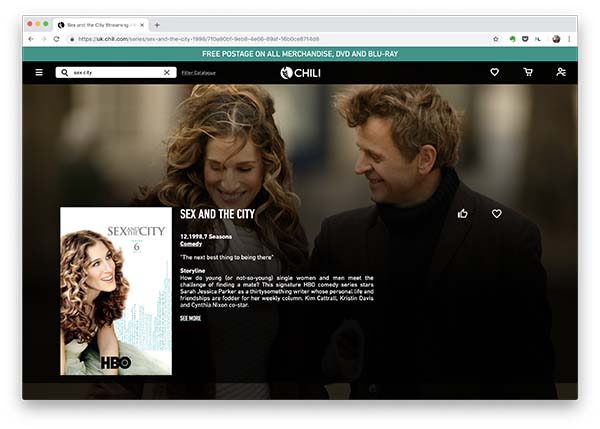This screenshot has height=429, width=600.
Task: Bookmark the page with the star icon
Action: 496,39
